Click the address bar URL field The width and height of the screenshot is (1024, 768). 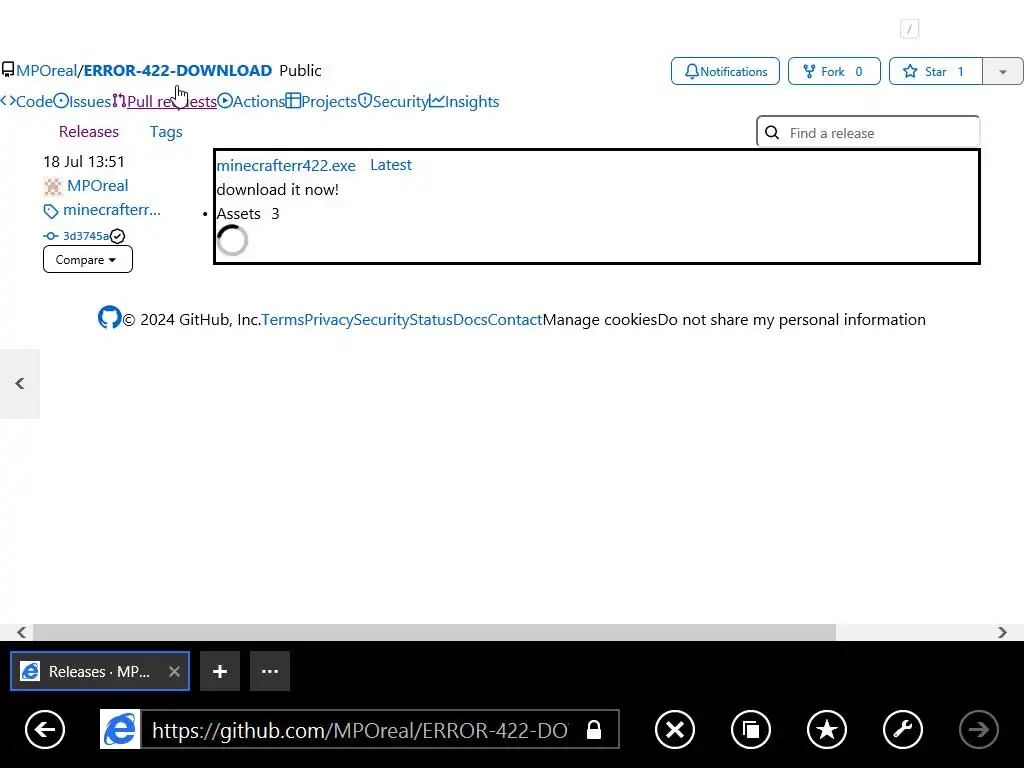tap(360, 729)
